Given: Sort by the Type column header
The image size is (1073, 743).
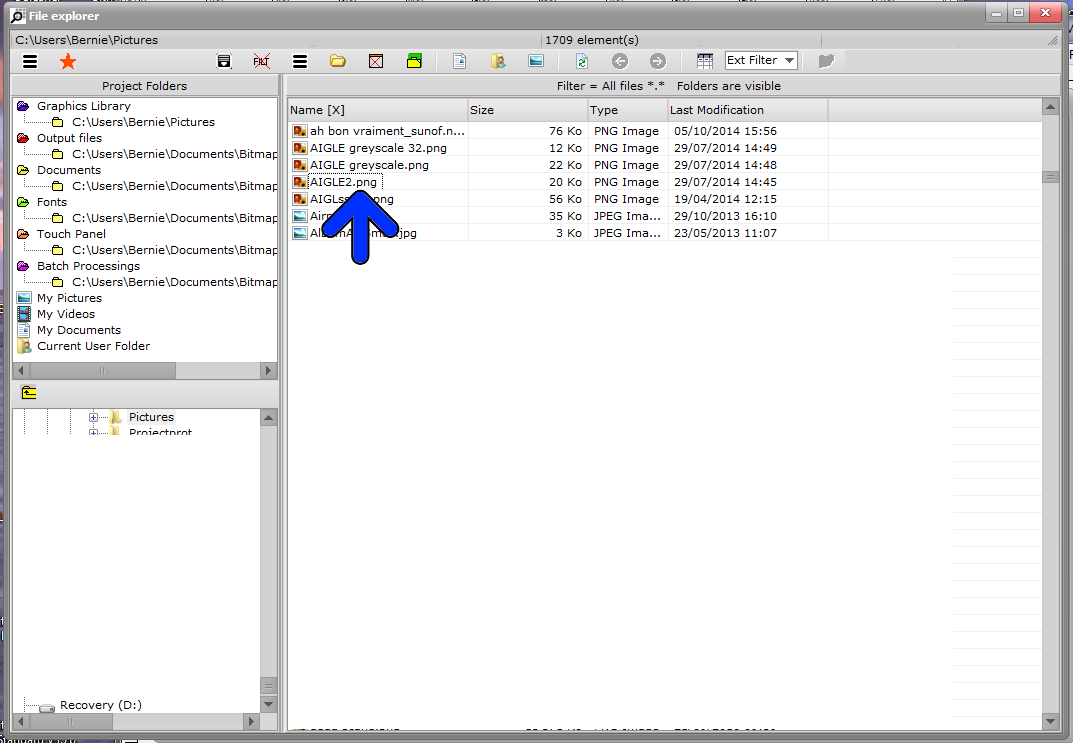Looking at the screenshot, I should 628,110.
